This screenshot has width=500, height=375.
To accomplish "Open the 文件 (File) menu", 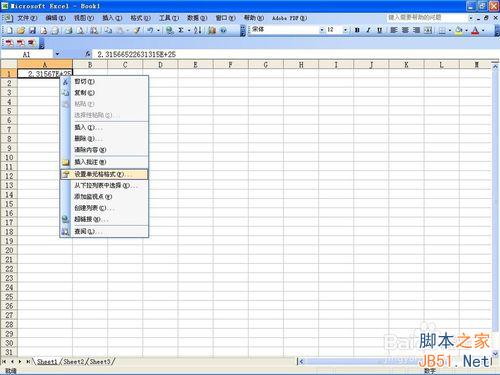I will (x=27, y=18).
